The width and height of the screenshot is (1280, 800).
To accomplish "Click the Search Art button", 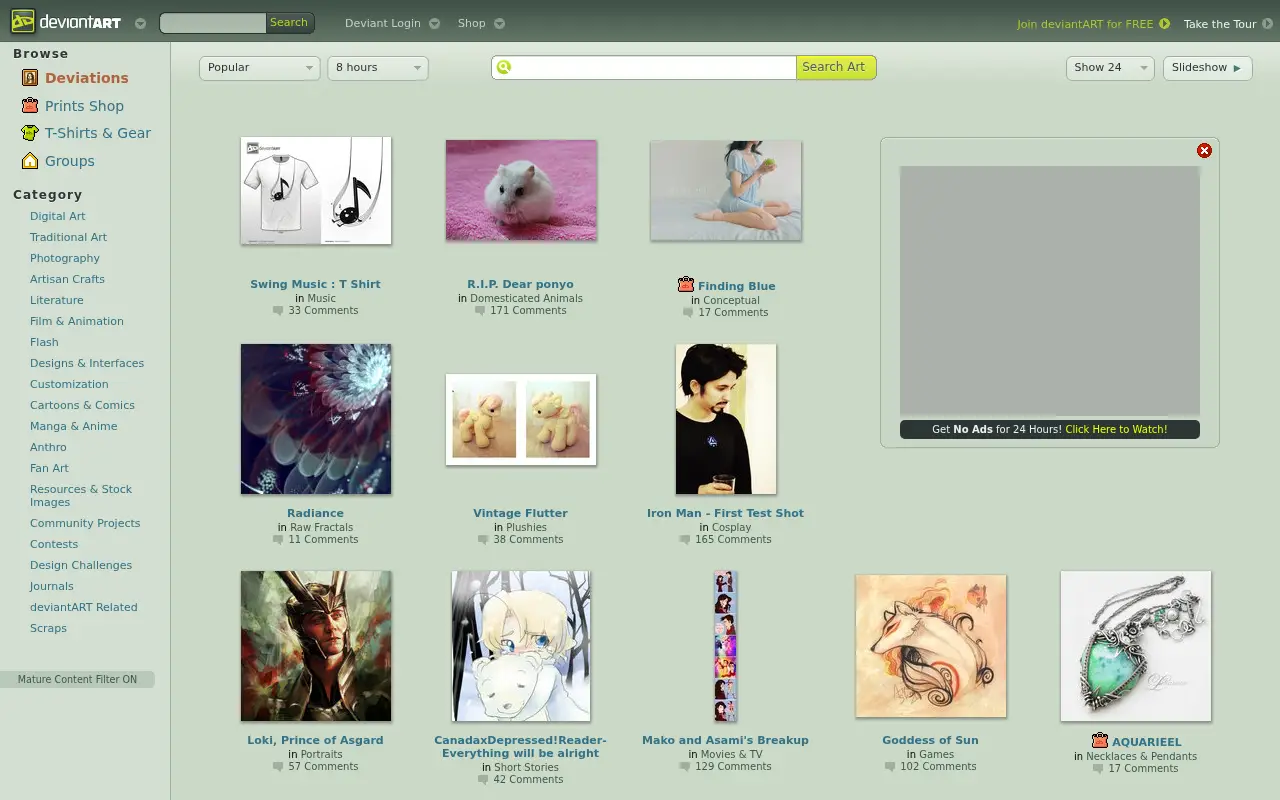I will (836, 67).
